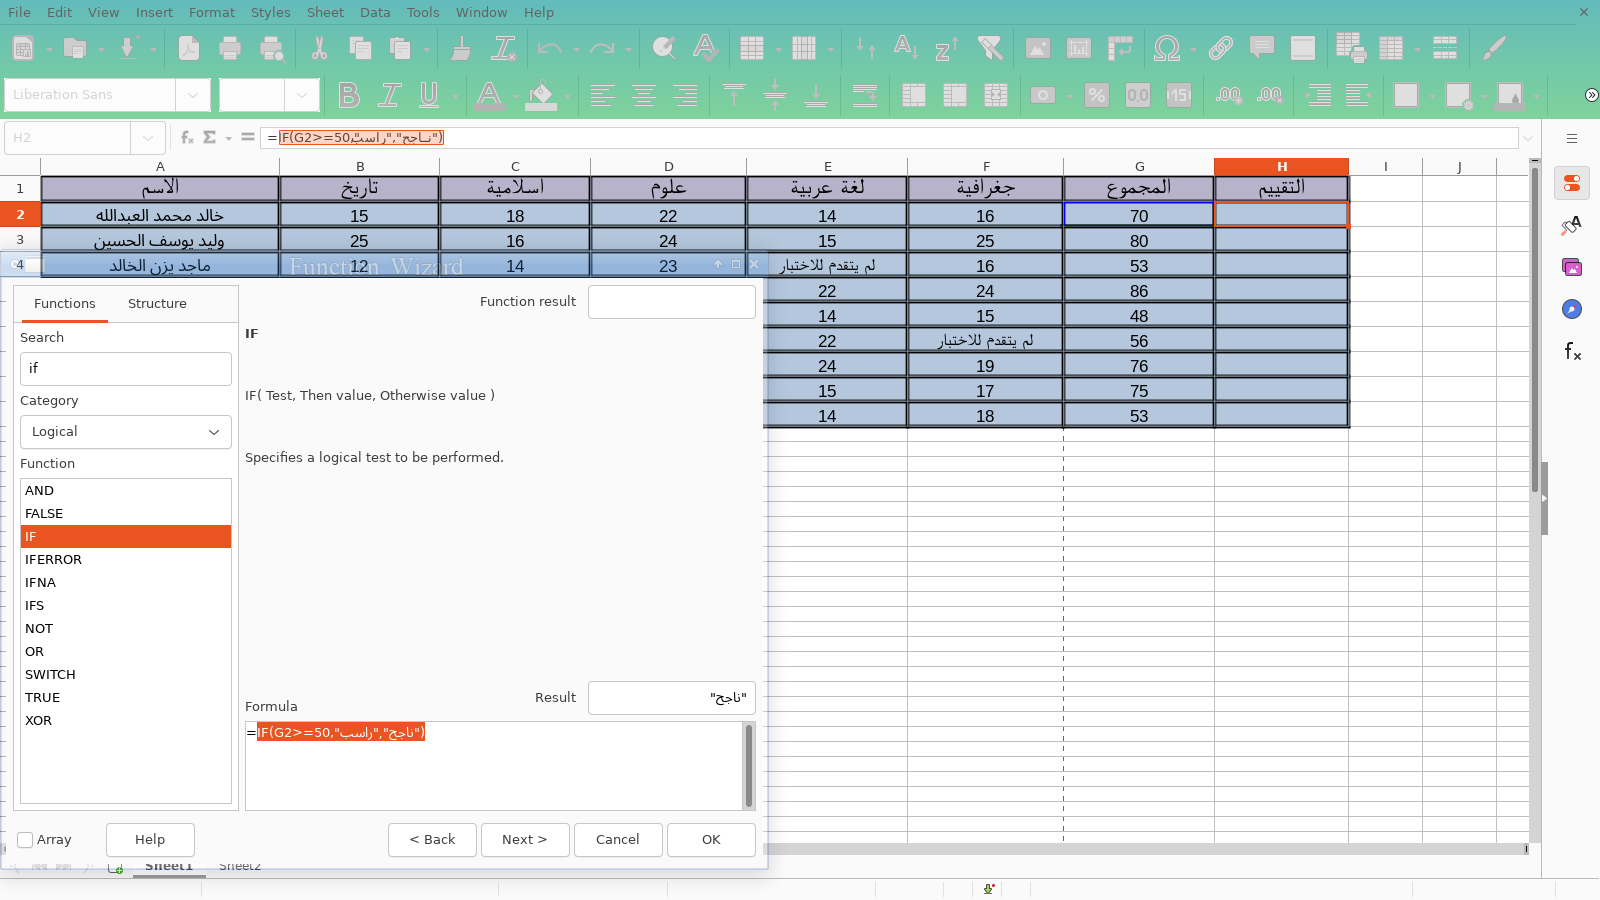Viewport: 1600px width, 900px height.
Task: Click the Print toolbar icon
Action: click(x=230, y=48)
